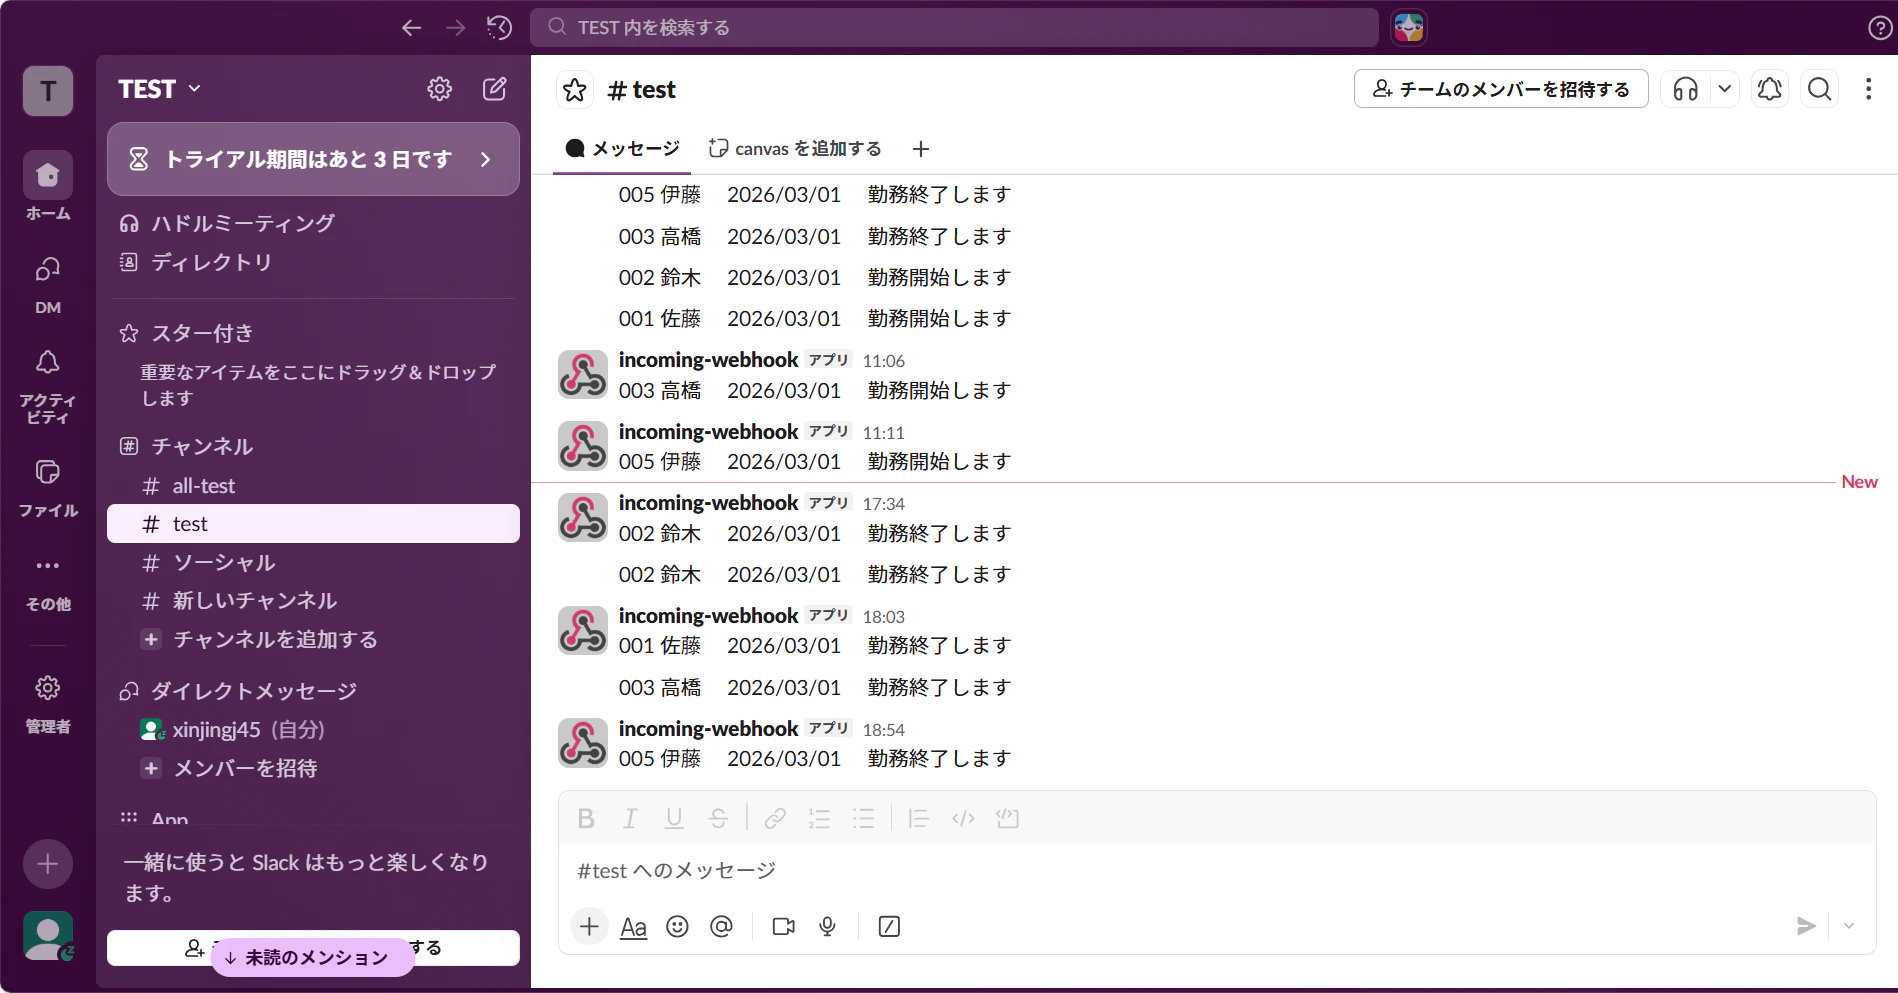The image size is (1898, 993).
Task: Toggle inline code formatting
Action: 963,819
